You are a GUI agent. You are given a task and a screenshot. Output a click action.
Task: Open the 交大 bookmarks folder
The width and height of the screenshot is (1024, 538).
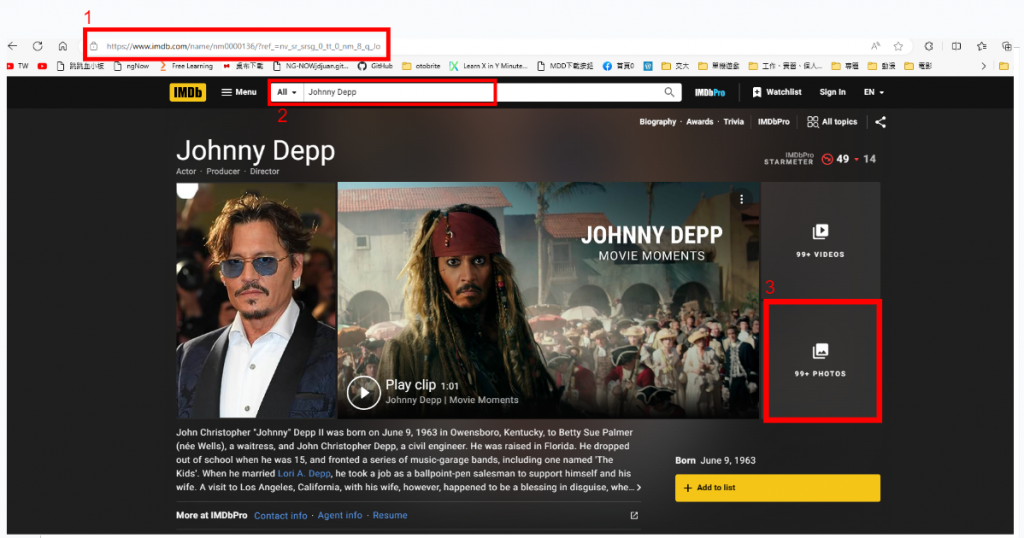[675, 66]
